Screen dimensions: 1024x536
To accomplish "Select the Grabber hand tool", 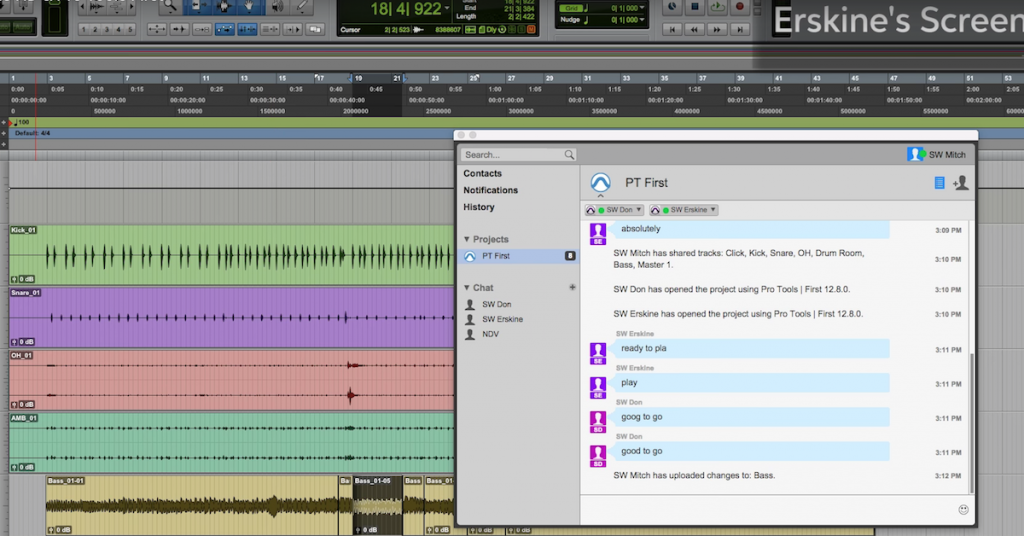I will click(x=249, y=7).
